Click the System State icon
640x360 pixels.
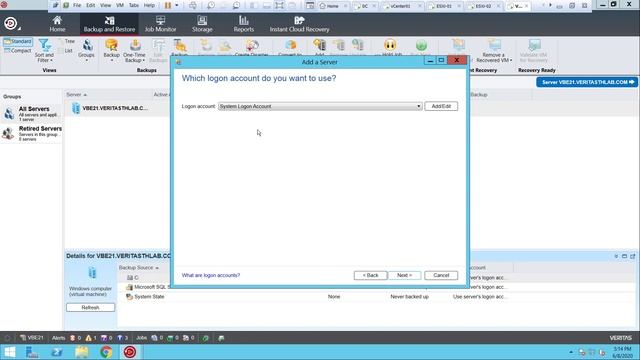click(129, 297)
